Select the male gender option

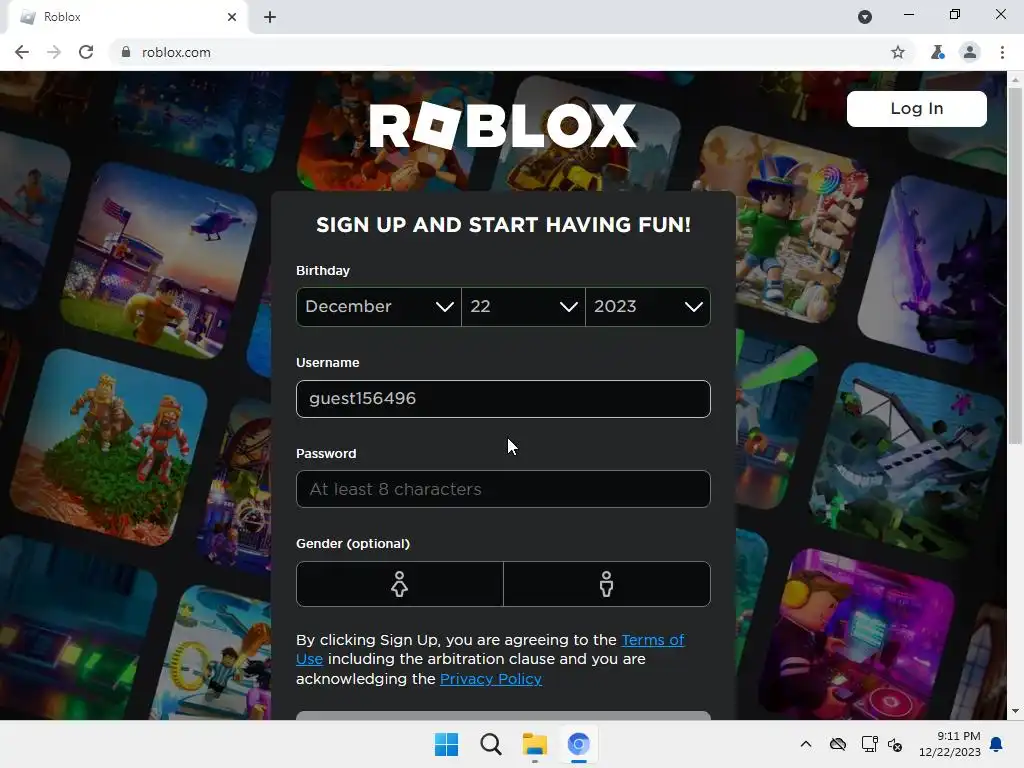coord(607,584)
